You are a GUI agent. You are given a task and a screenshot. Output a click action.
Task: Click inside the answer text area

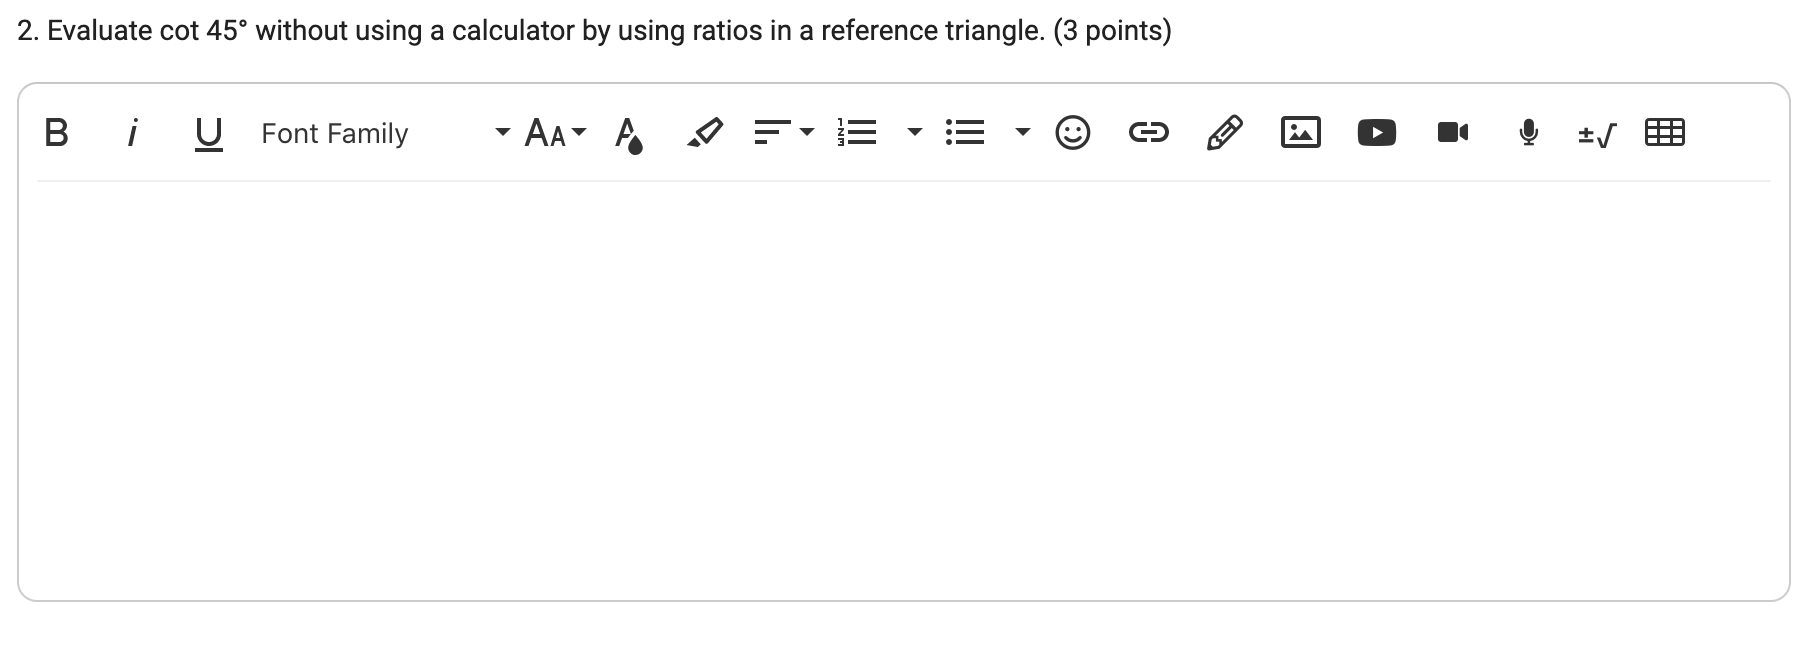pyautogui.click(x=900, y=380)
